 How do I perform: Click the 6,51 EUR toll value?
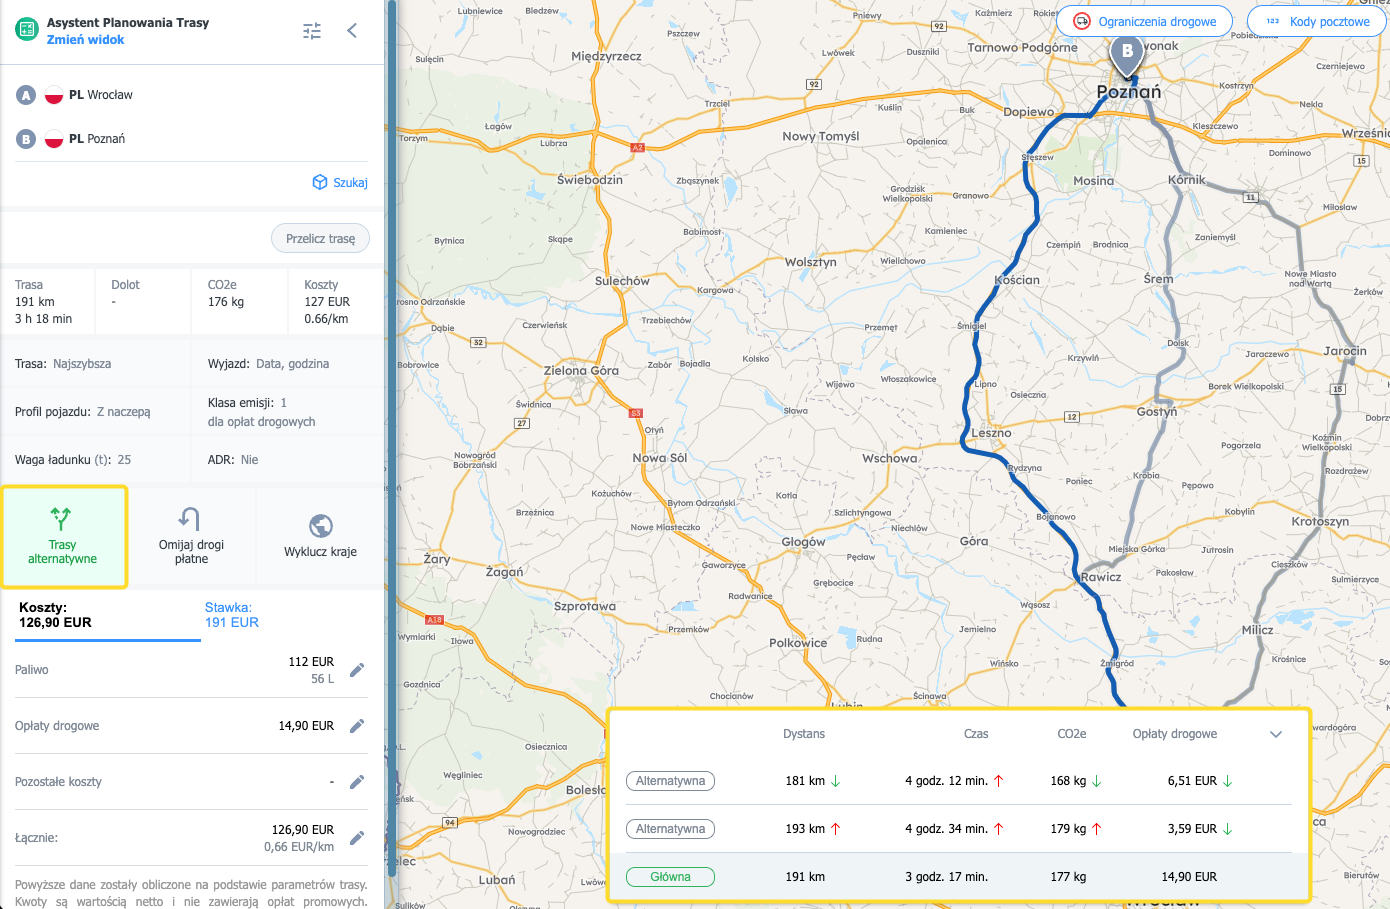tap(1192, 781)
